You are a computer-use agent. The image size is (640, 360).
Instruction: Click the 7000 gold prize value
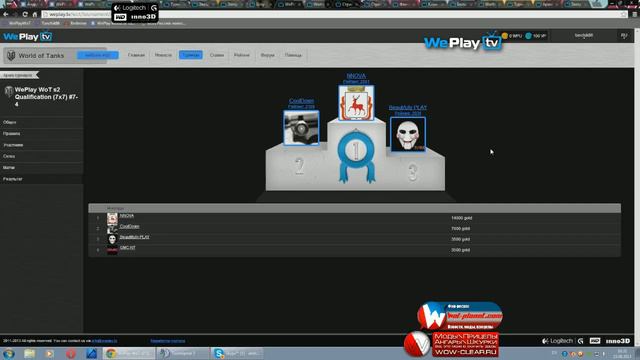(460, 229)
